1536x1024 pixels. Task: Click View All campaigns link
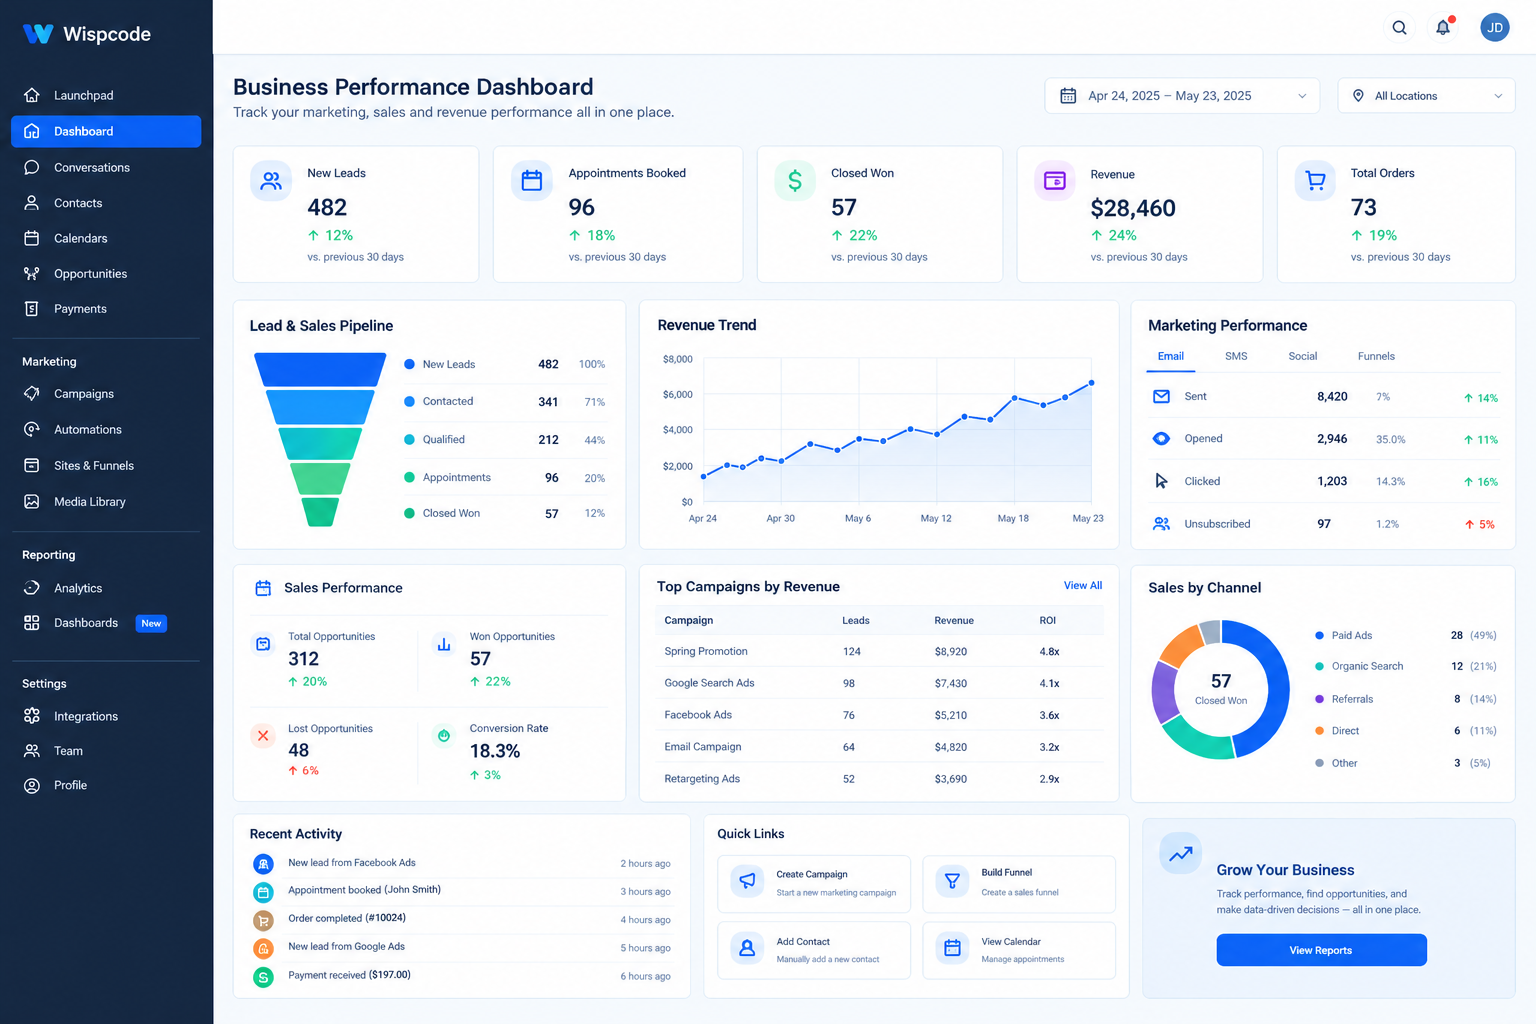pyautogui.click(x=1083, y=586)
